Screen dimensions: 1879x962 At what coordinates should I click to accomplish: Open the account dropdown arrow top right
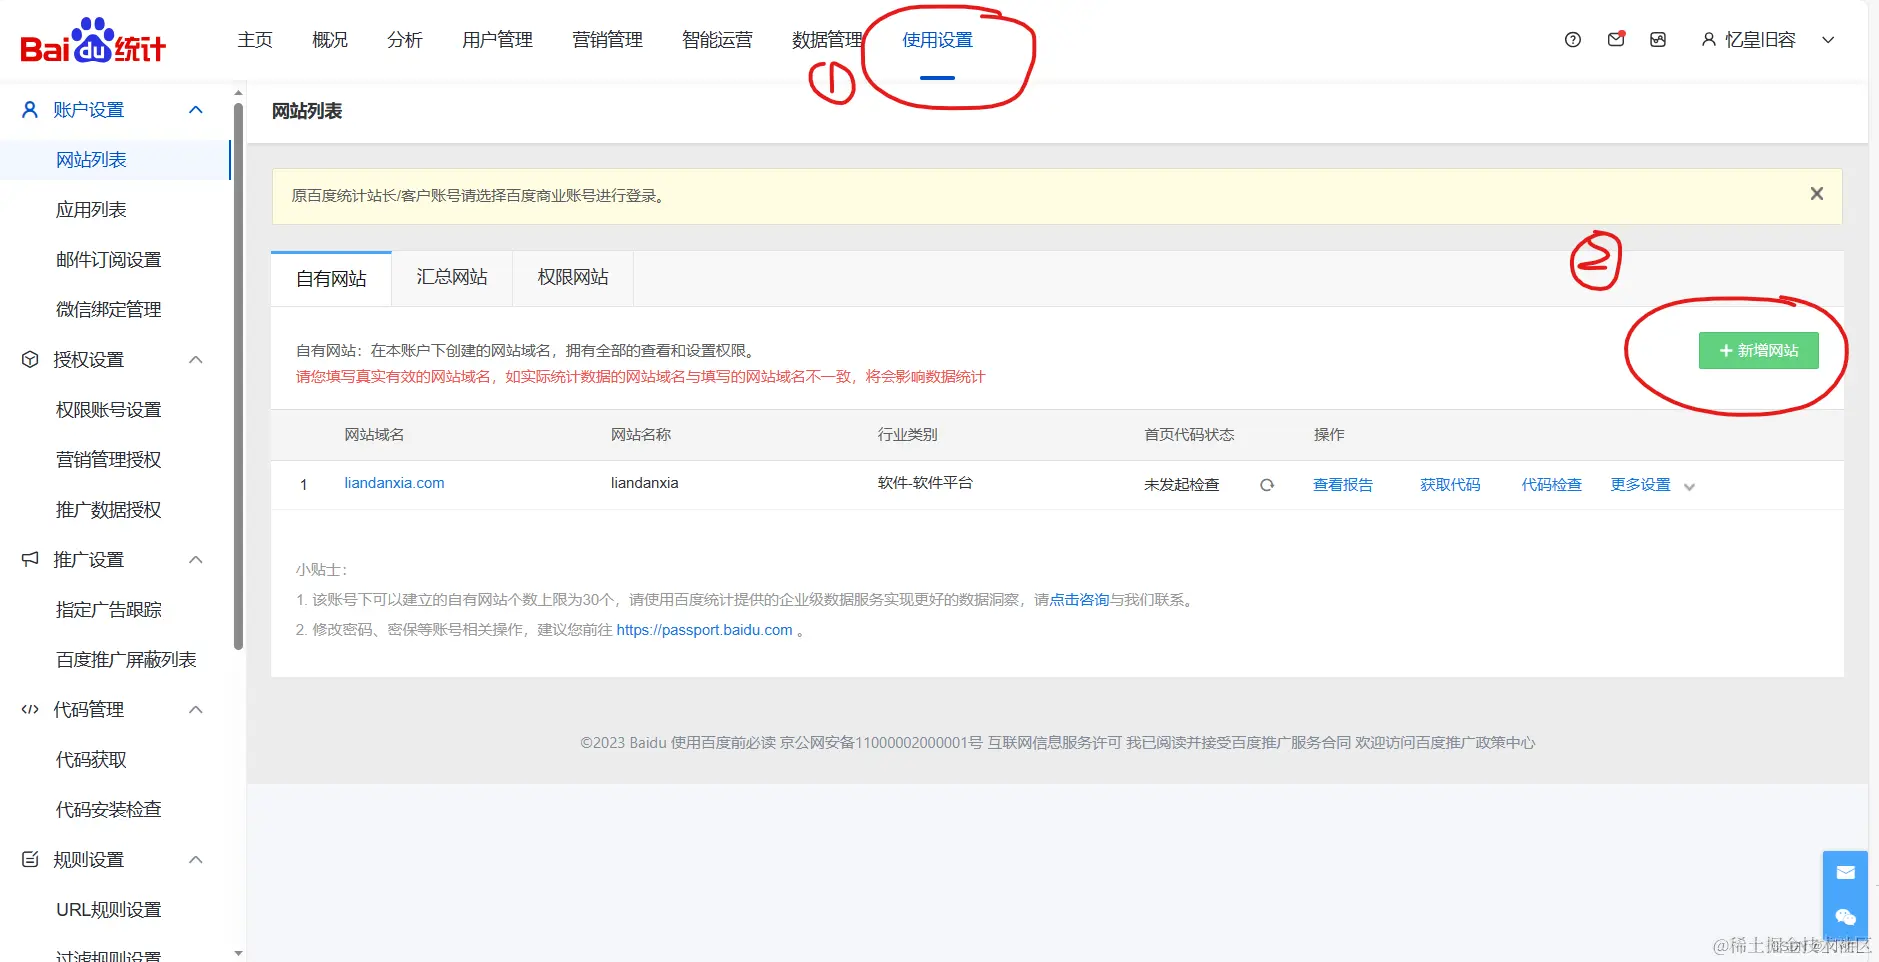1828,39
